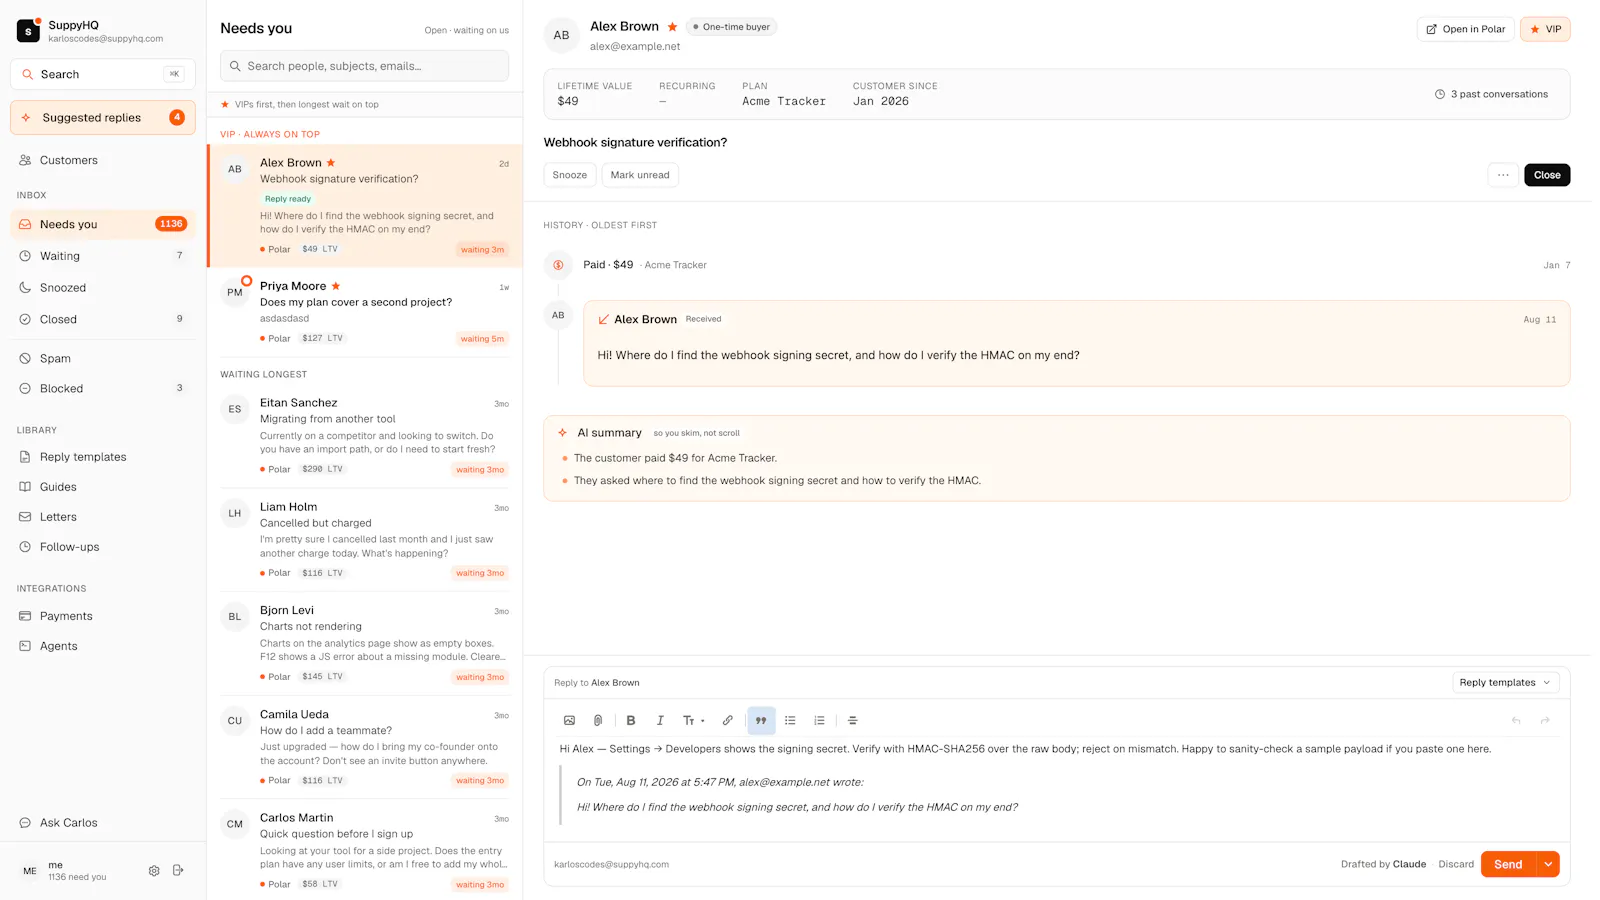This screenshot has width=1600, height=900.
Task: Search people, subjects, emails field
Action: [x=364, y=66]
